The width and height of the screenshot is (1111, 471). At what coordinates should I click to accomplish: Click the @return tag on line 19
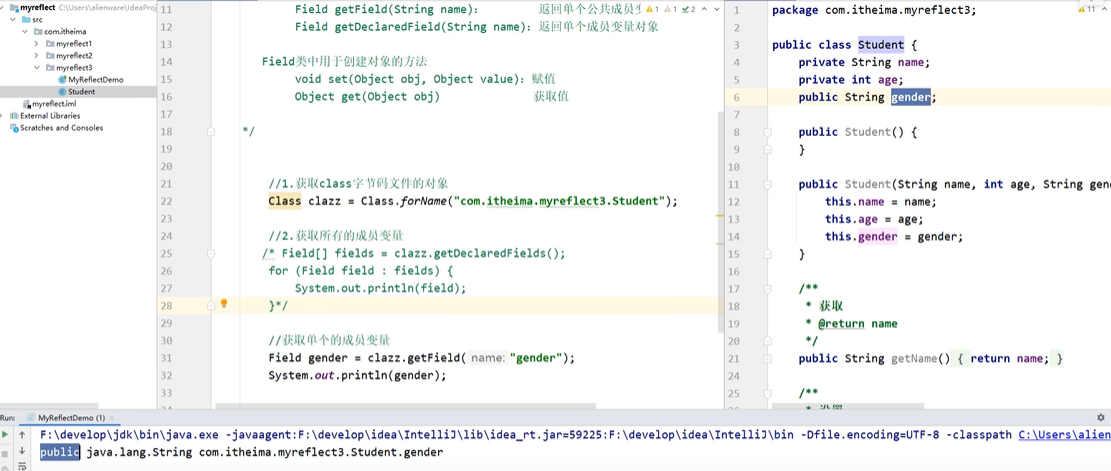[842, 323]
